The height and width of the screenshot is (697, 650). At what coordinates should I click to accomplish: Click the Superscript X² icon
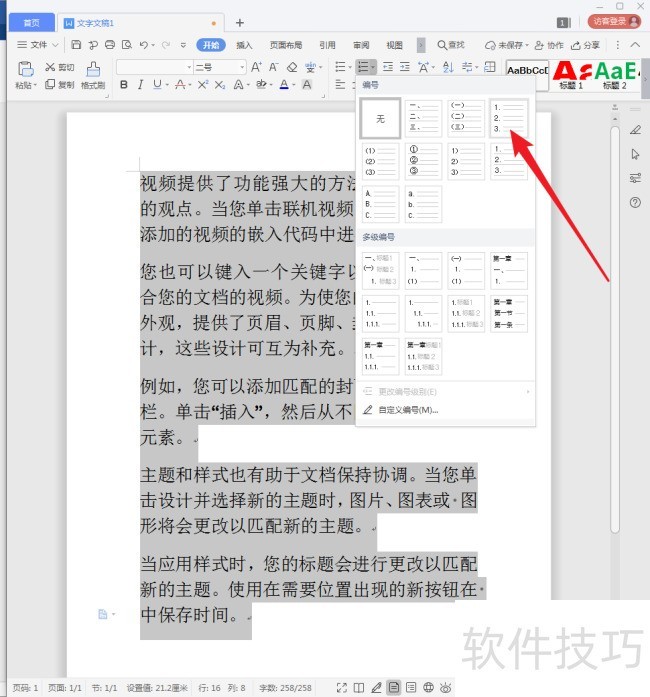pyautogui.click(x=203, y=84)
